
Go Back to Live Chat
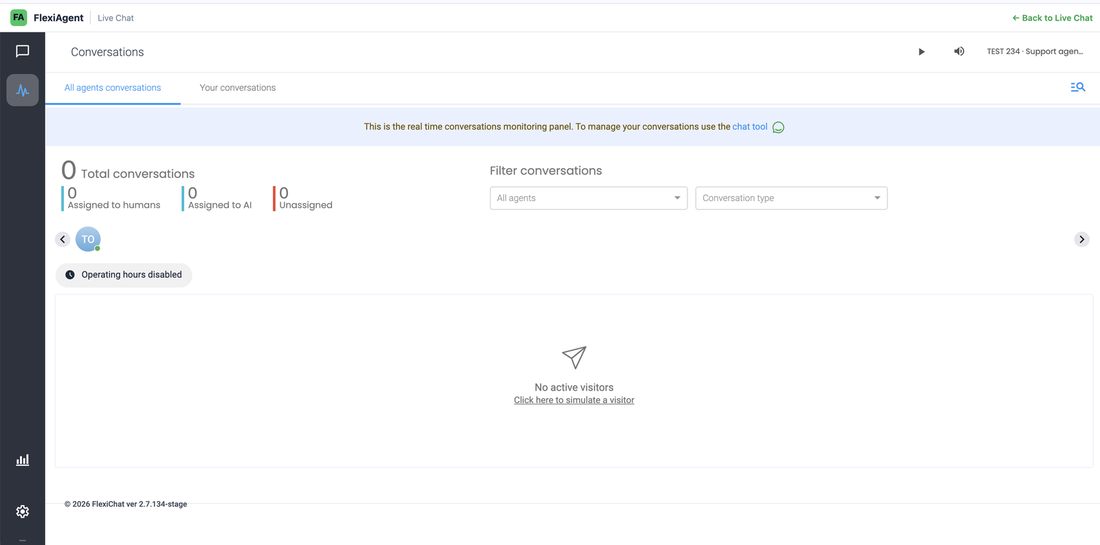click(x=1052, y=18)
